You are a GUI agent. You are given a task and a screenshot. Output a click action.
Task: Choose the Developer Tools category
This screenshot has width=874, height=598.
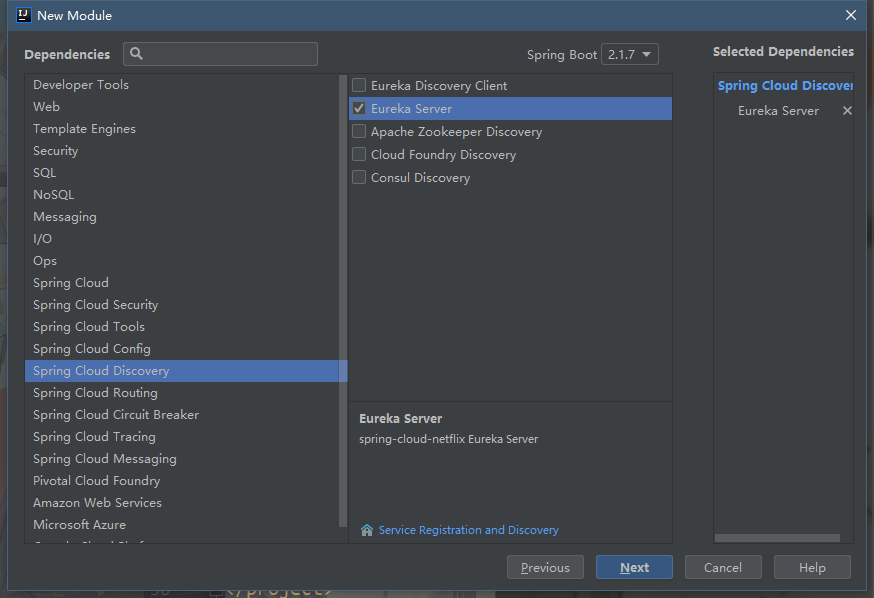81,85
